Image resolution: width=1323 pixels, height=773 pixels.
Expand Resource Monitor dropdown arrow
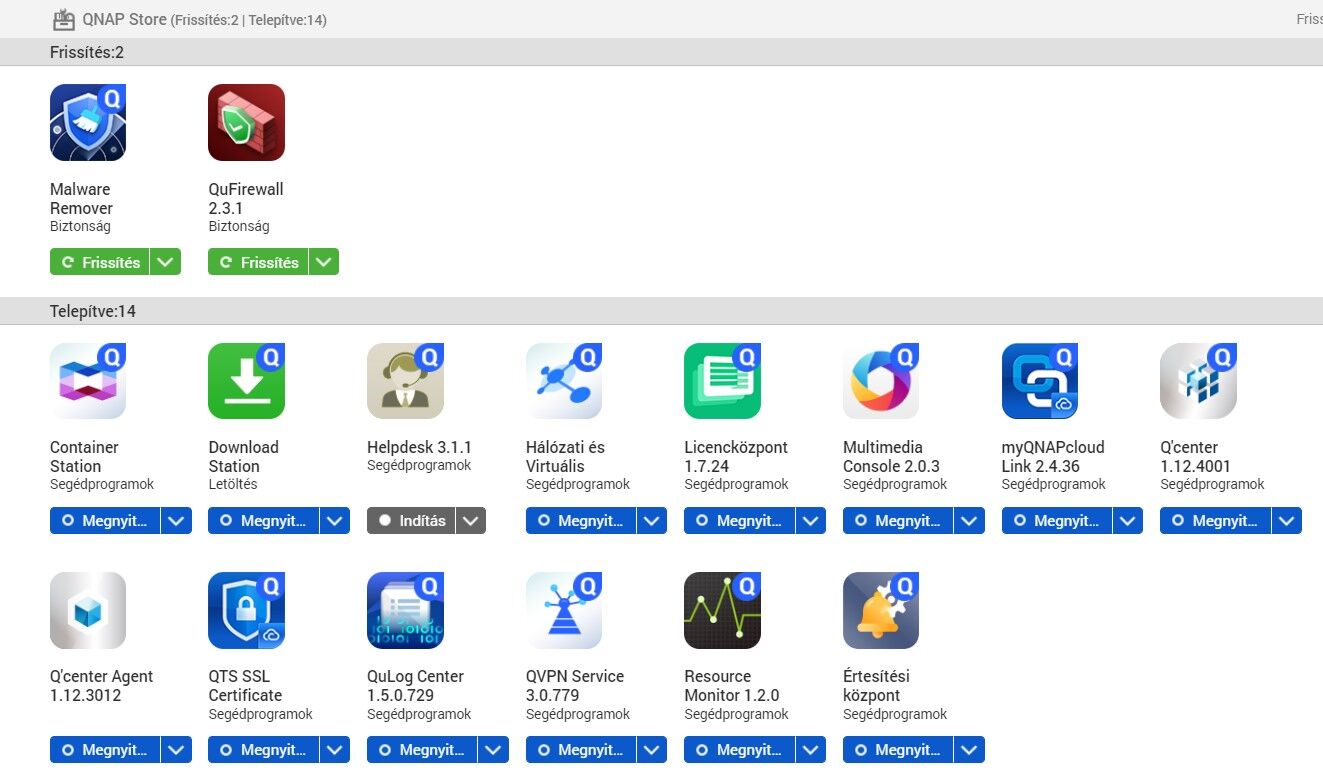pyautogui.click(x=811, y=750)
